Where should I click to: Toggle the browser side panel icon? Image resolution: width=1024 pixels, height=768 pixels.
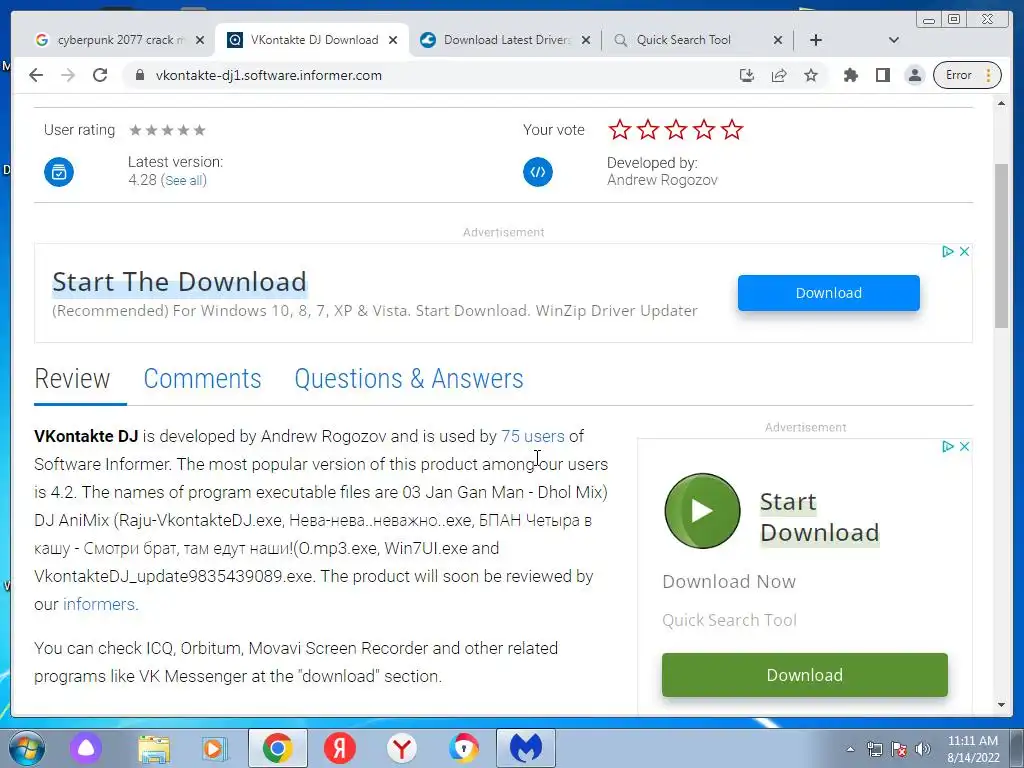point(883,75)
